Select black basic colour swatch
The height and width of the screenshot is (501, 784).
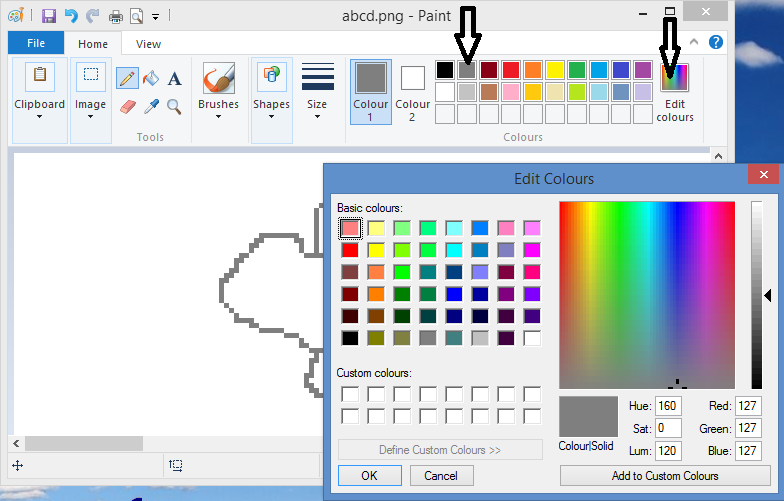(x=350, y=338)
